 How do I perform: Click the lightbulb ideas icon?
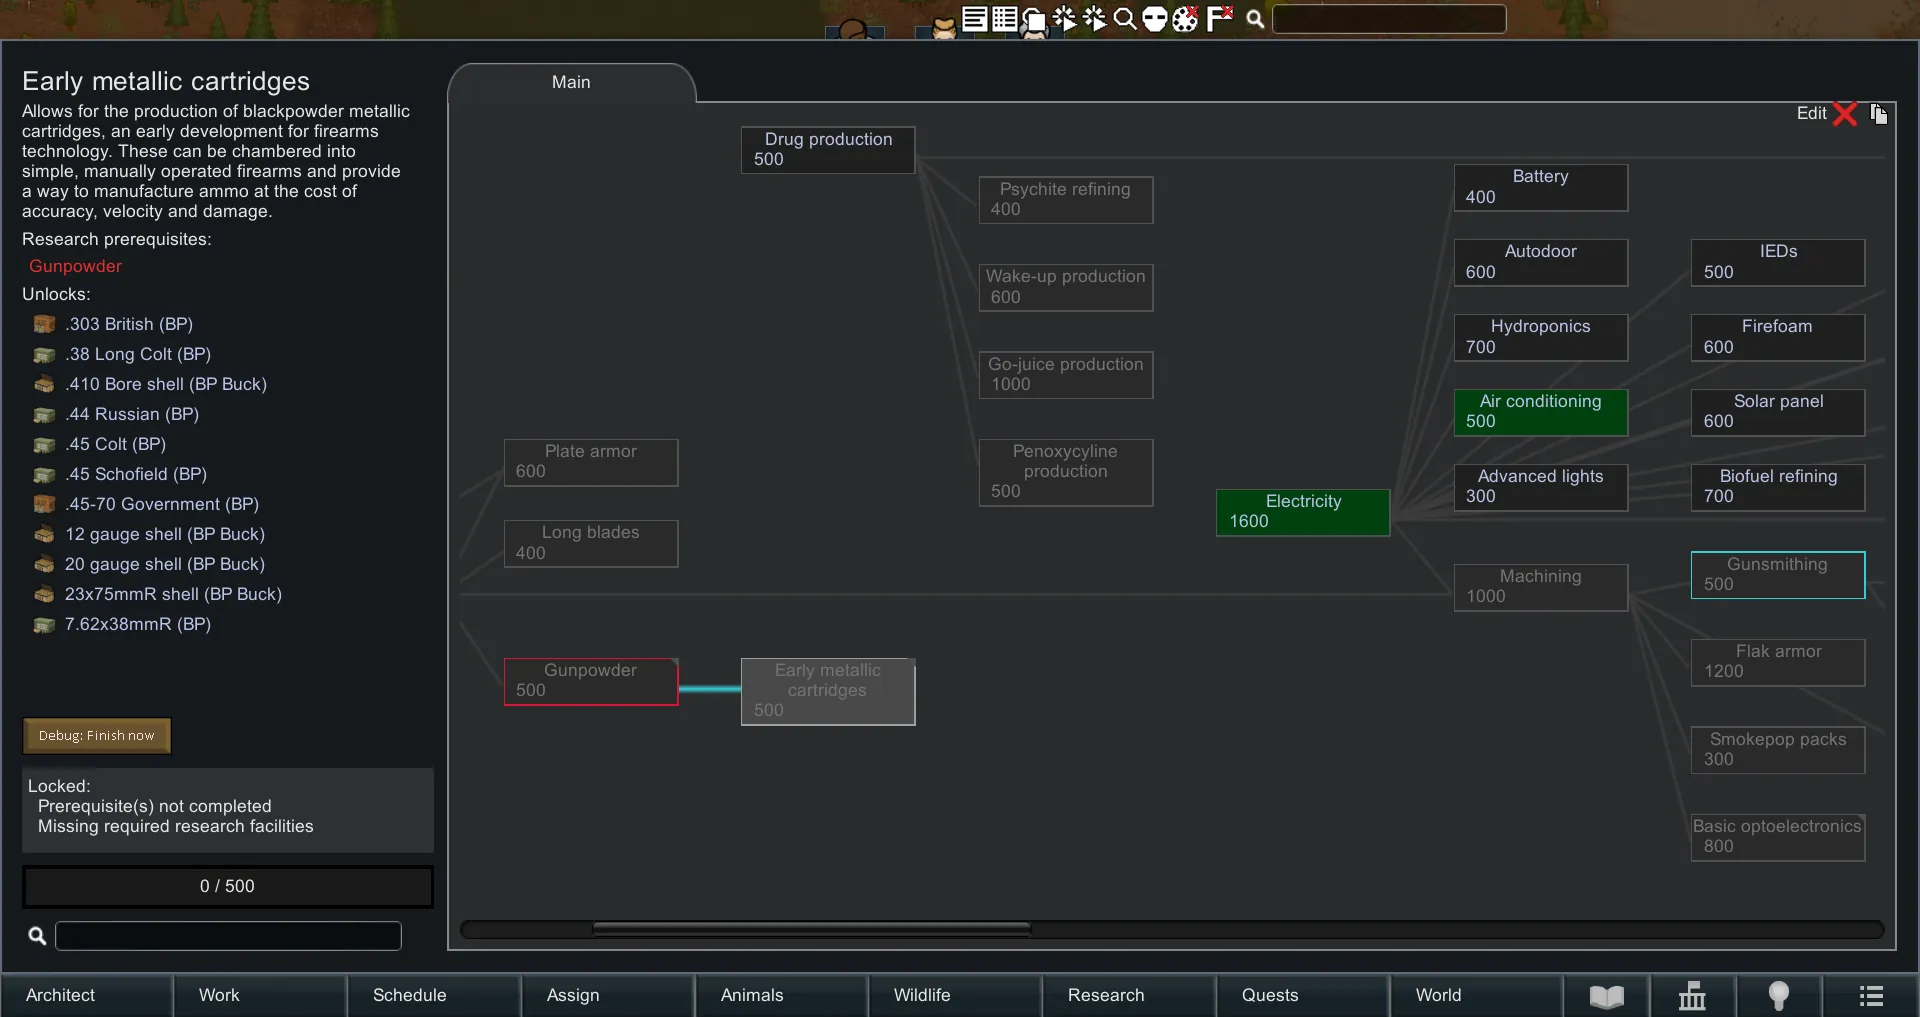coord(1778,996)
